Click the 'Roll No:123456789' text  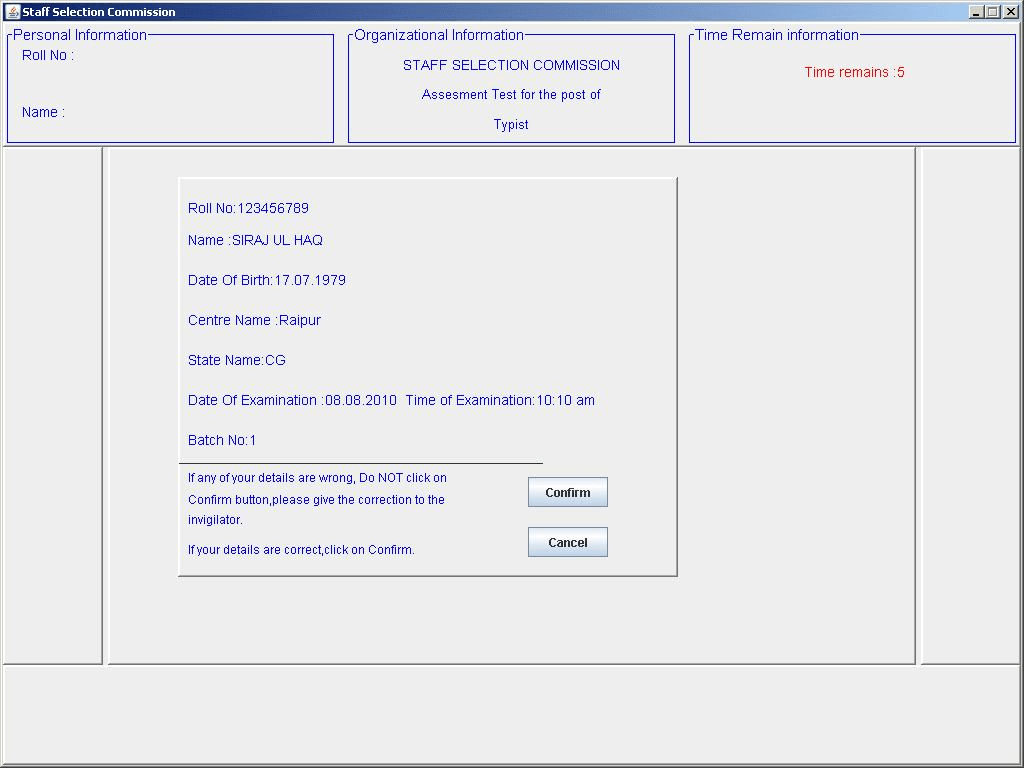[248, 208]
